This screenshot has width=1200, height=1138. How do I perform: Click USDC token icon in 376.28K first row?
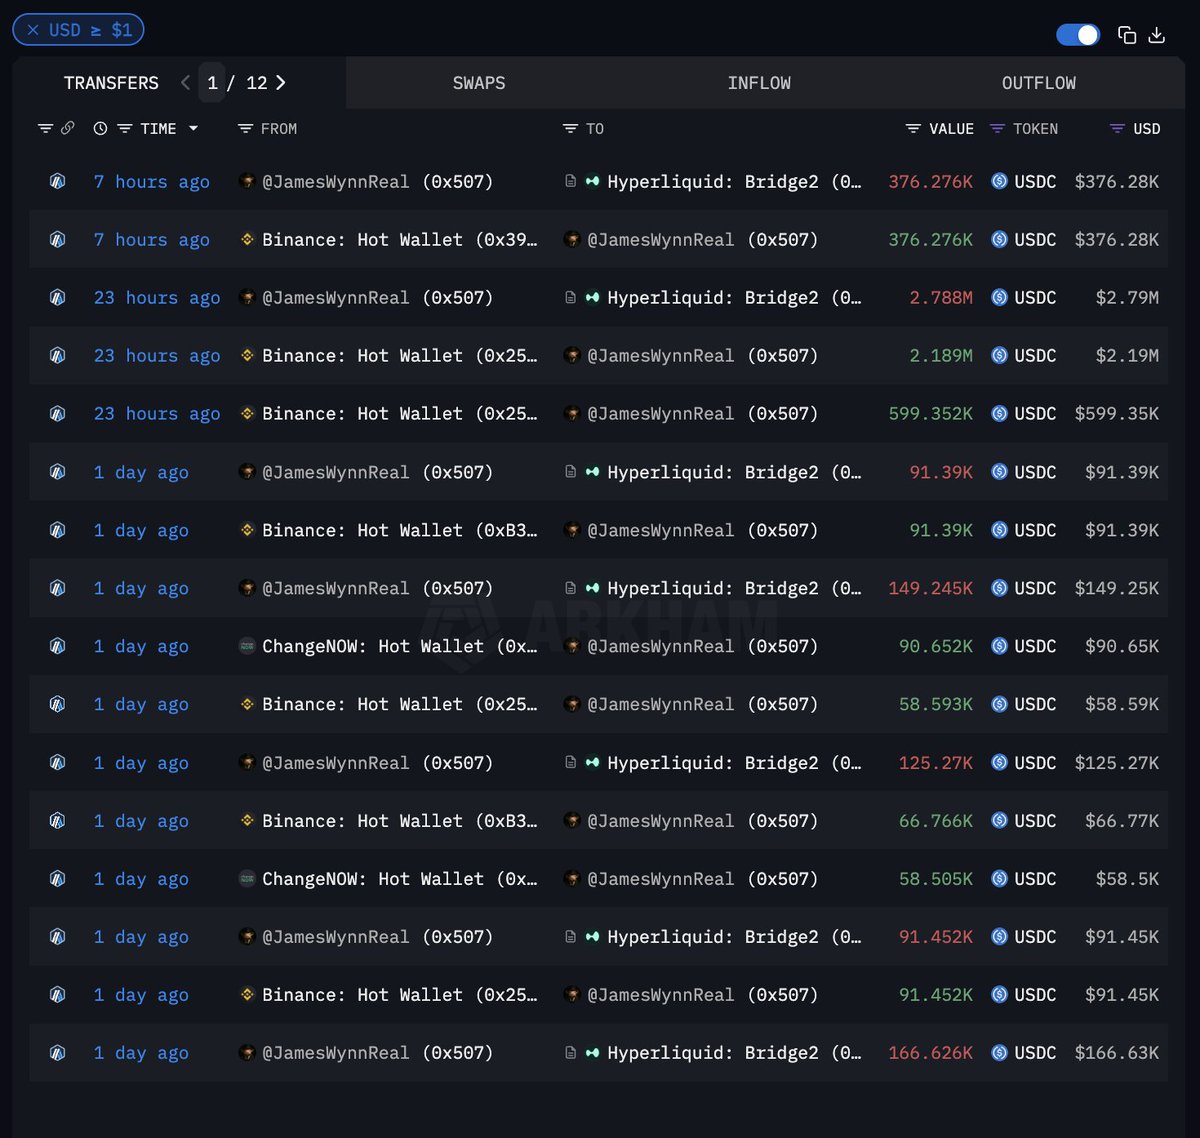click(x=999, y=182)
